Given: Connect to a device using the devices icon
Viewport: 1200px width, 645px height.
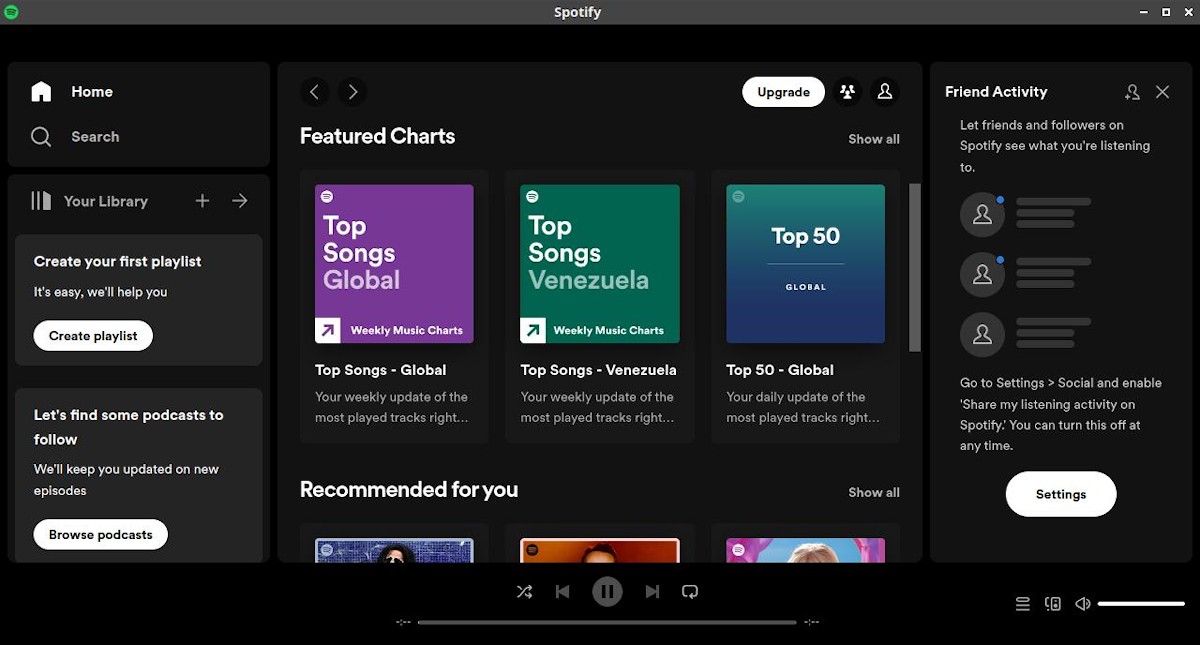Looking at the screenshot, I should (1052, 603).
